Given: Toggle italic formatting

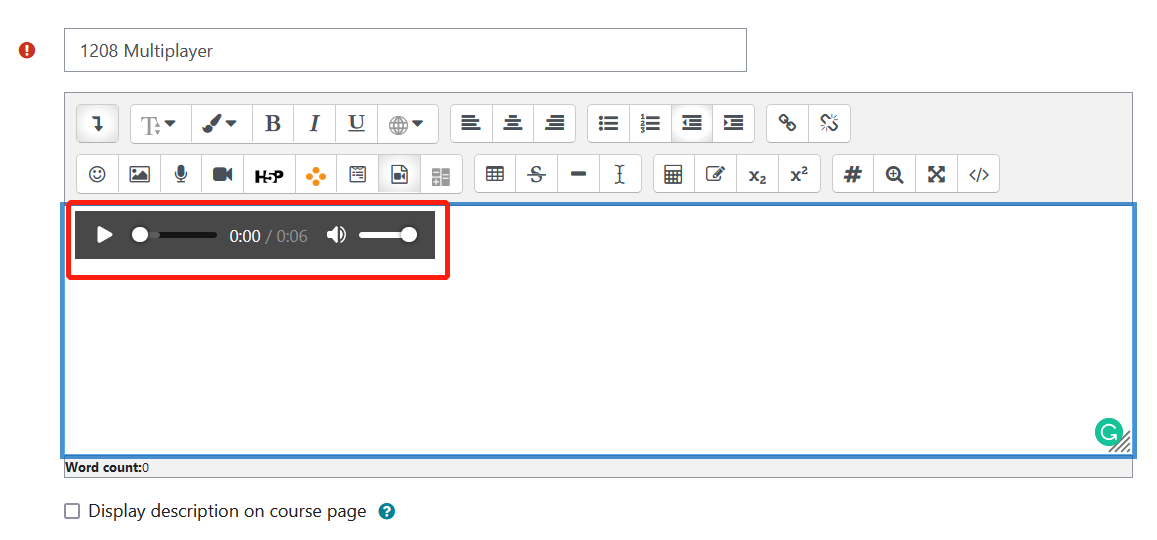Looking at the screenshot, I should point(314,124).
